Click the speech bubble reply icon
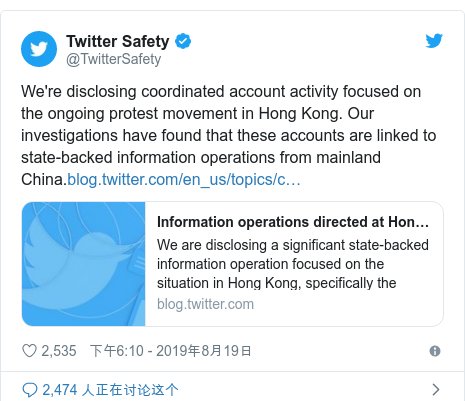This screenshot has width=465, height=401. coord(30,390)
